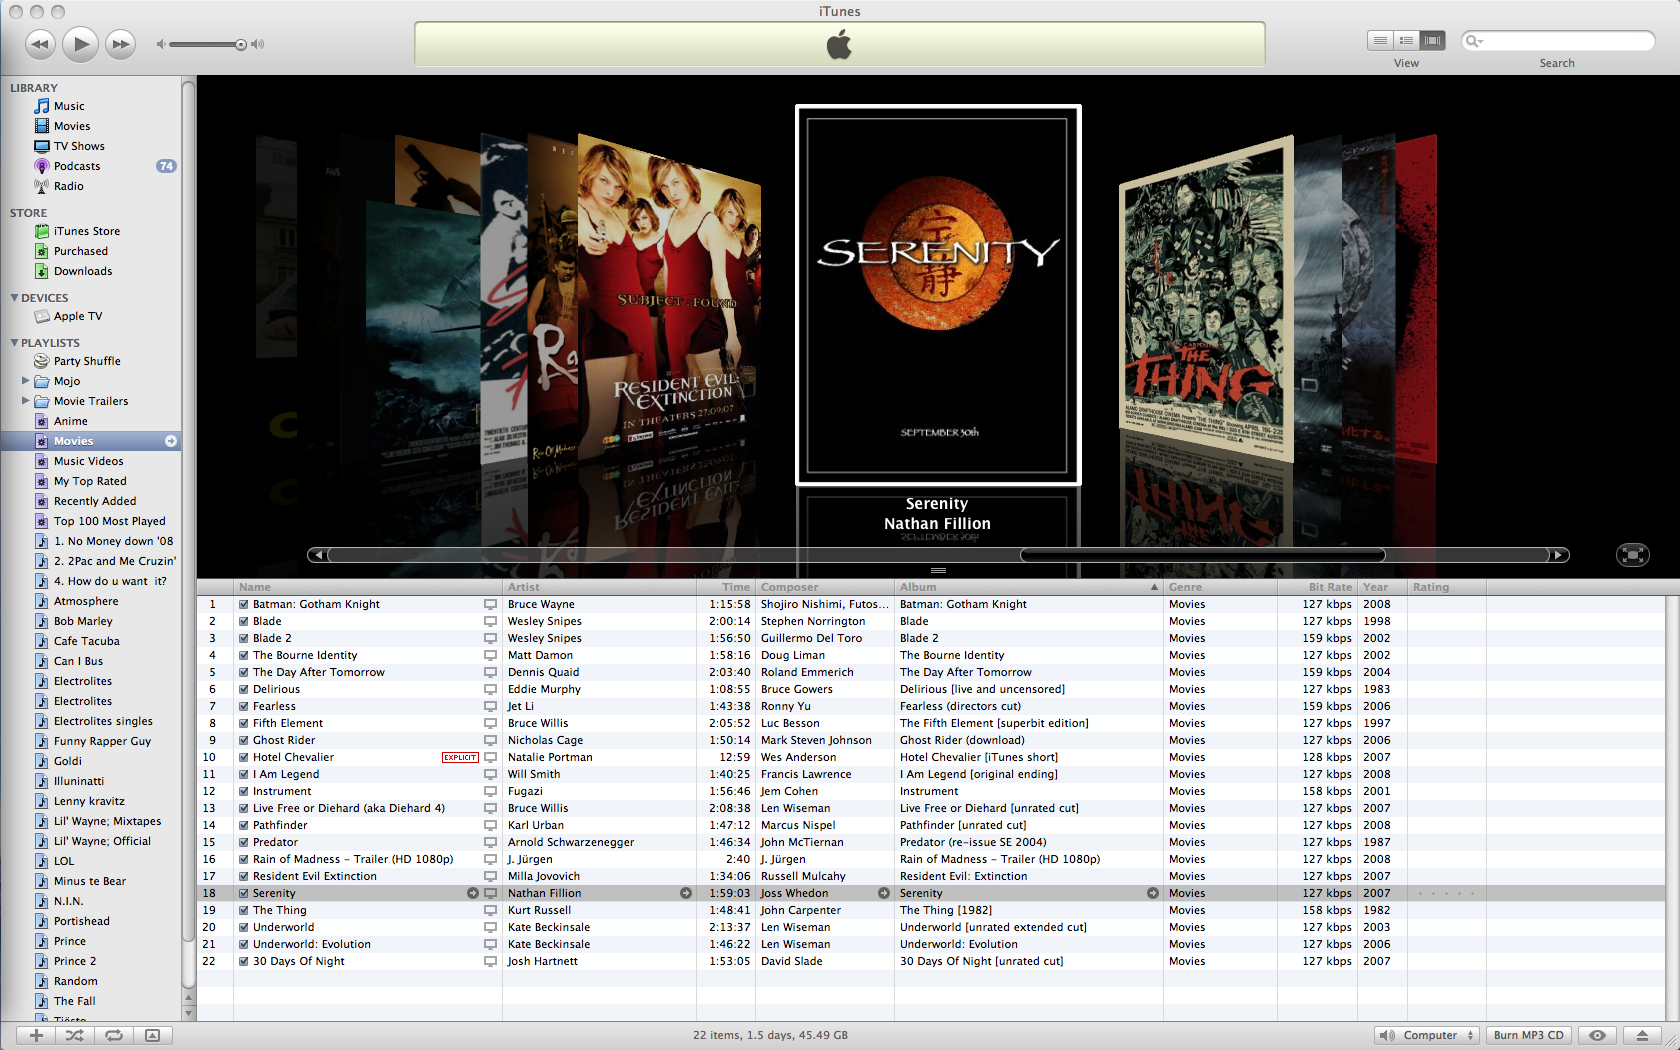Toggle repeat mode
Viewport: 1680px width, 1050px height.
pos(114,1035)
